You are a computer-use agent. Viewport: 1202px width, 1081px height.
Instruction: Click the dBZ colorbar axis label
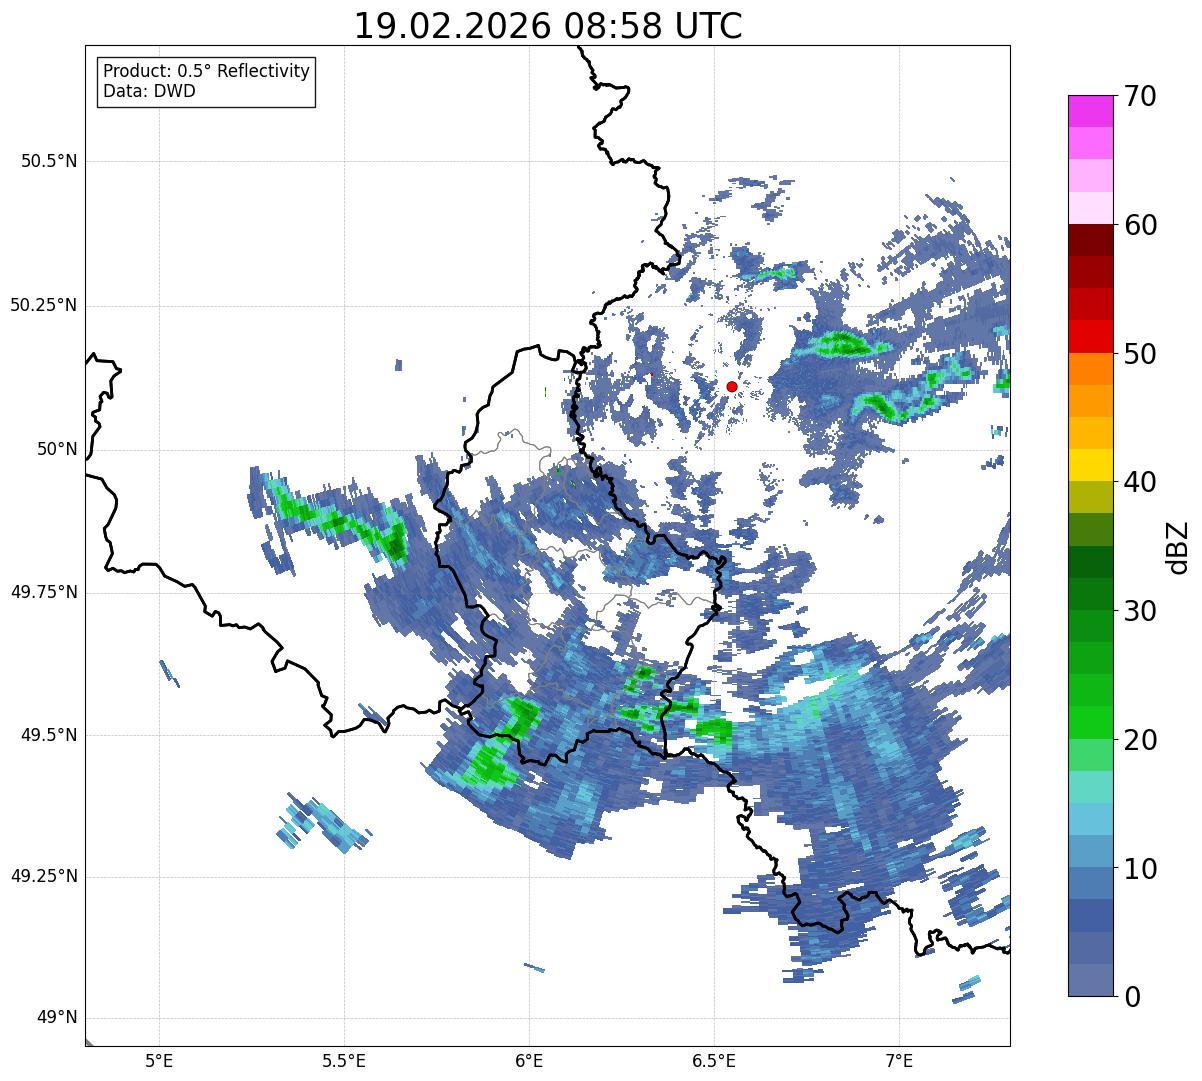coord(1178,546)
